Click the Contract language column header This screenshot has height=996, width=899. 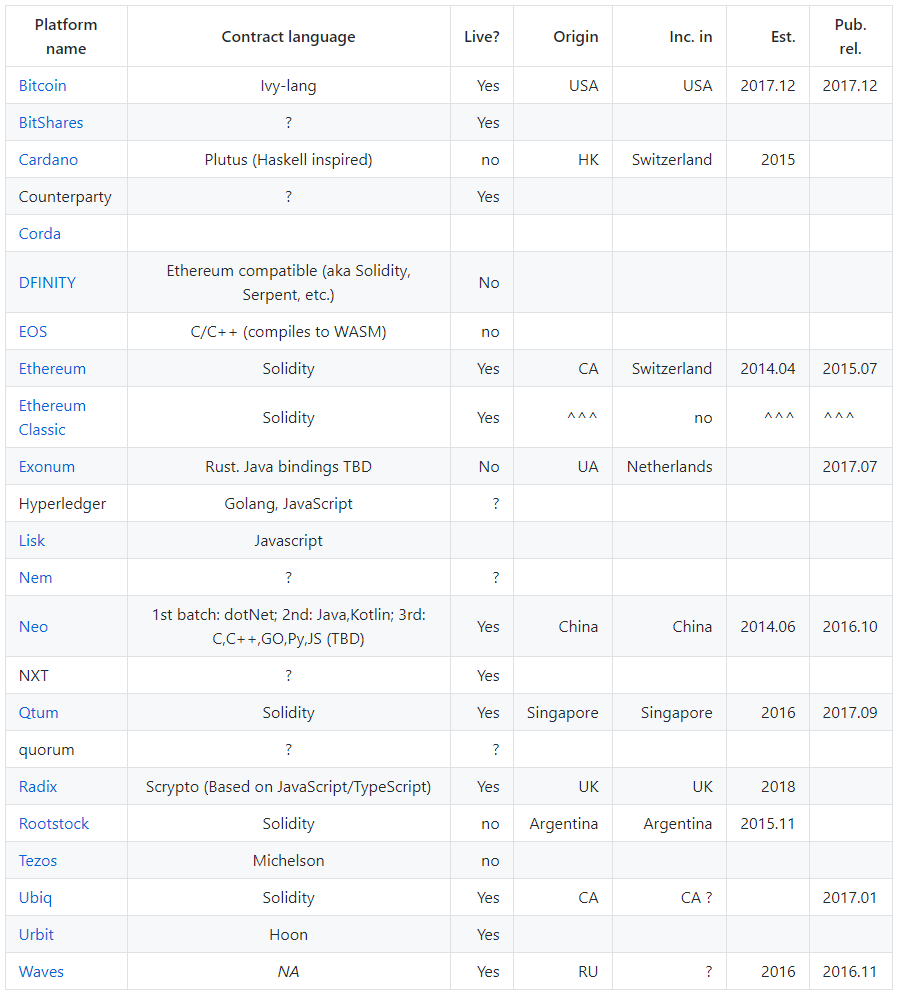pos(288,37)
